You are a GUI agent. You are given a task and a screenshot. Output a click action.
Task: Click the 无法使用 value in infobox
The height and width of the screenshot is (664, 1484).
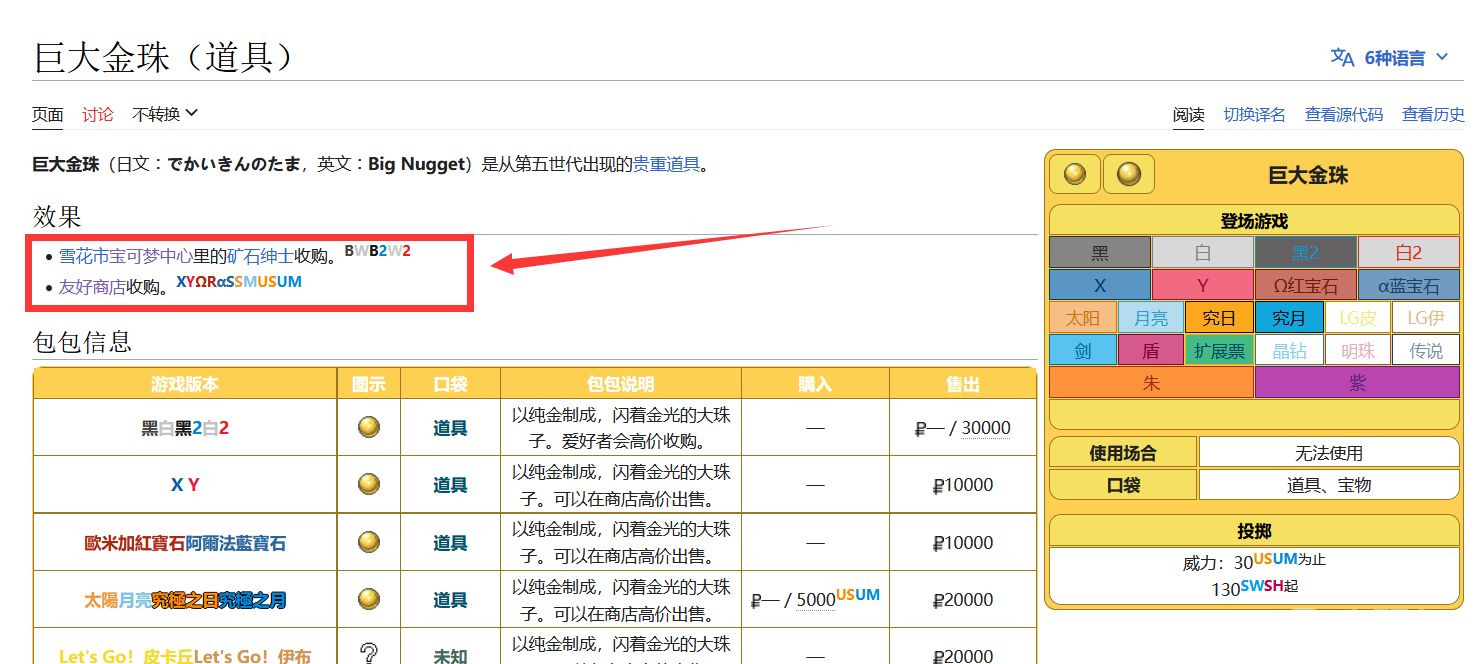point(1329,453)
